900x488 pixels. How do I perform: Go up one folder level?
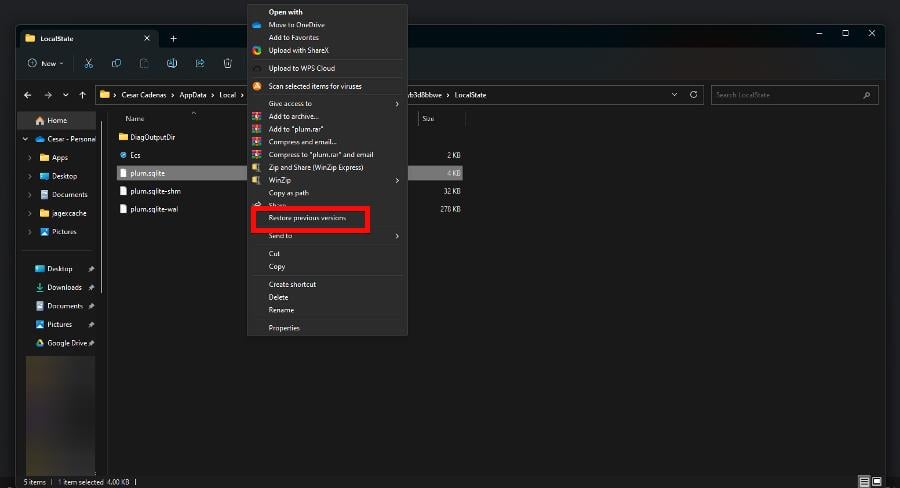[83, 95]
